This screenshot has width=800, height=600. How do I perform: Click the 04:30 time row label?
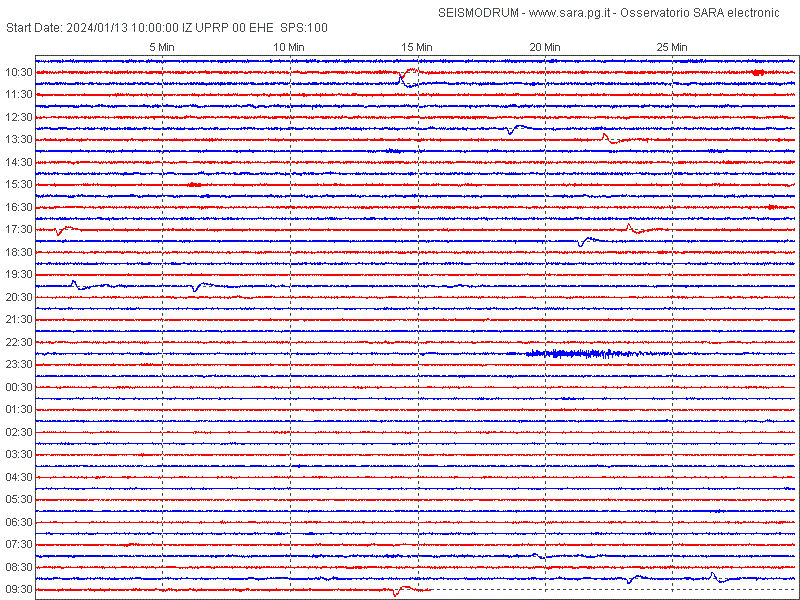point(19,477)
